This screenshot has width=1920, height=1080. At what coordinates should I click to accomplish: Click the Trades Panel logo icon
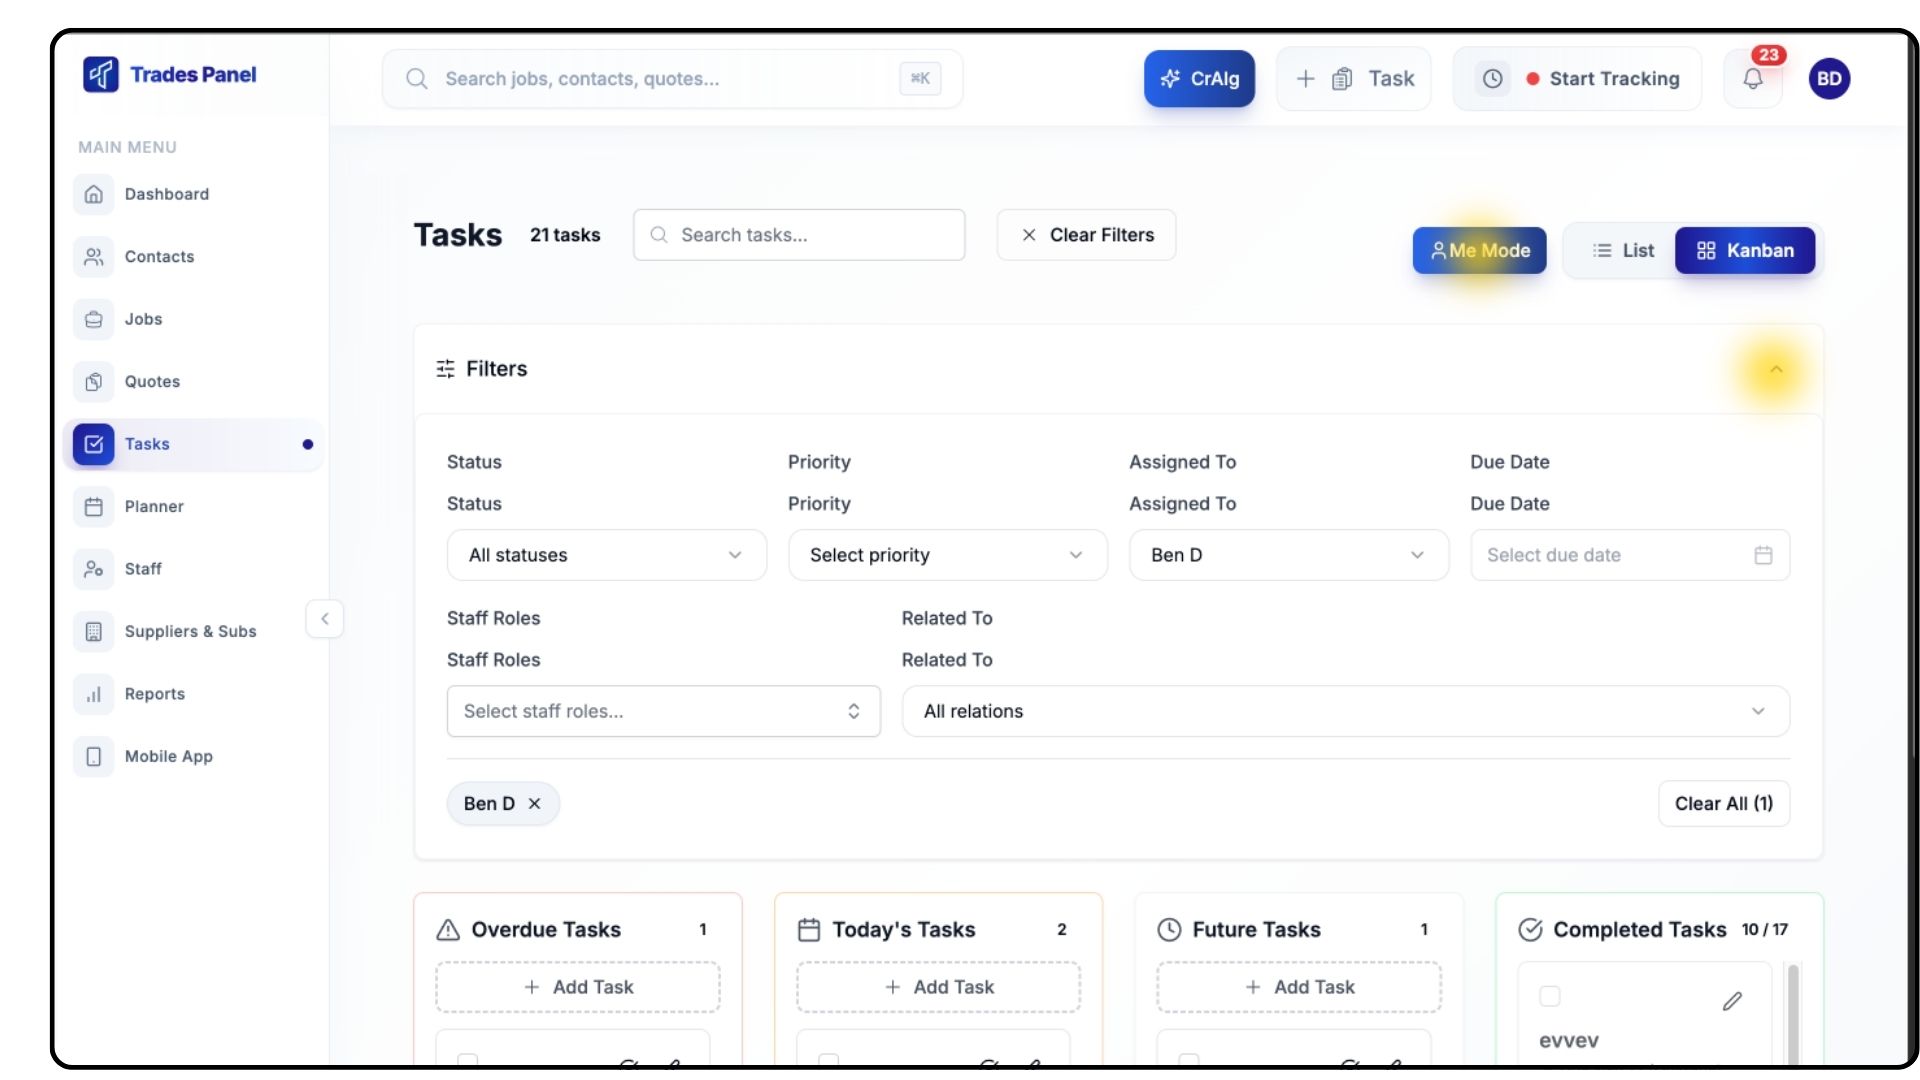point(100,75)
